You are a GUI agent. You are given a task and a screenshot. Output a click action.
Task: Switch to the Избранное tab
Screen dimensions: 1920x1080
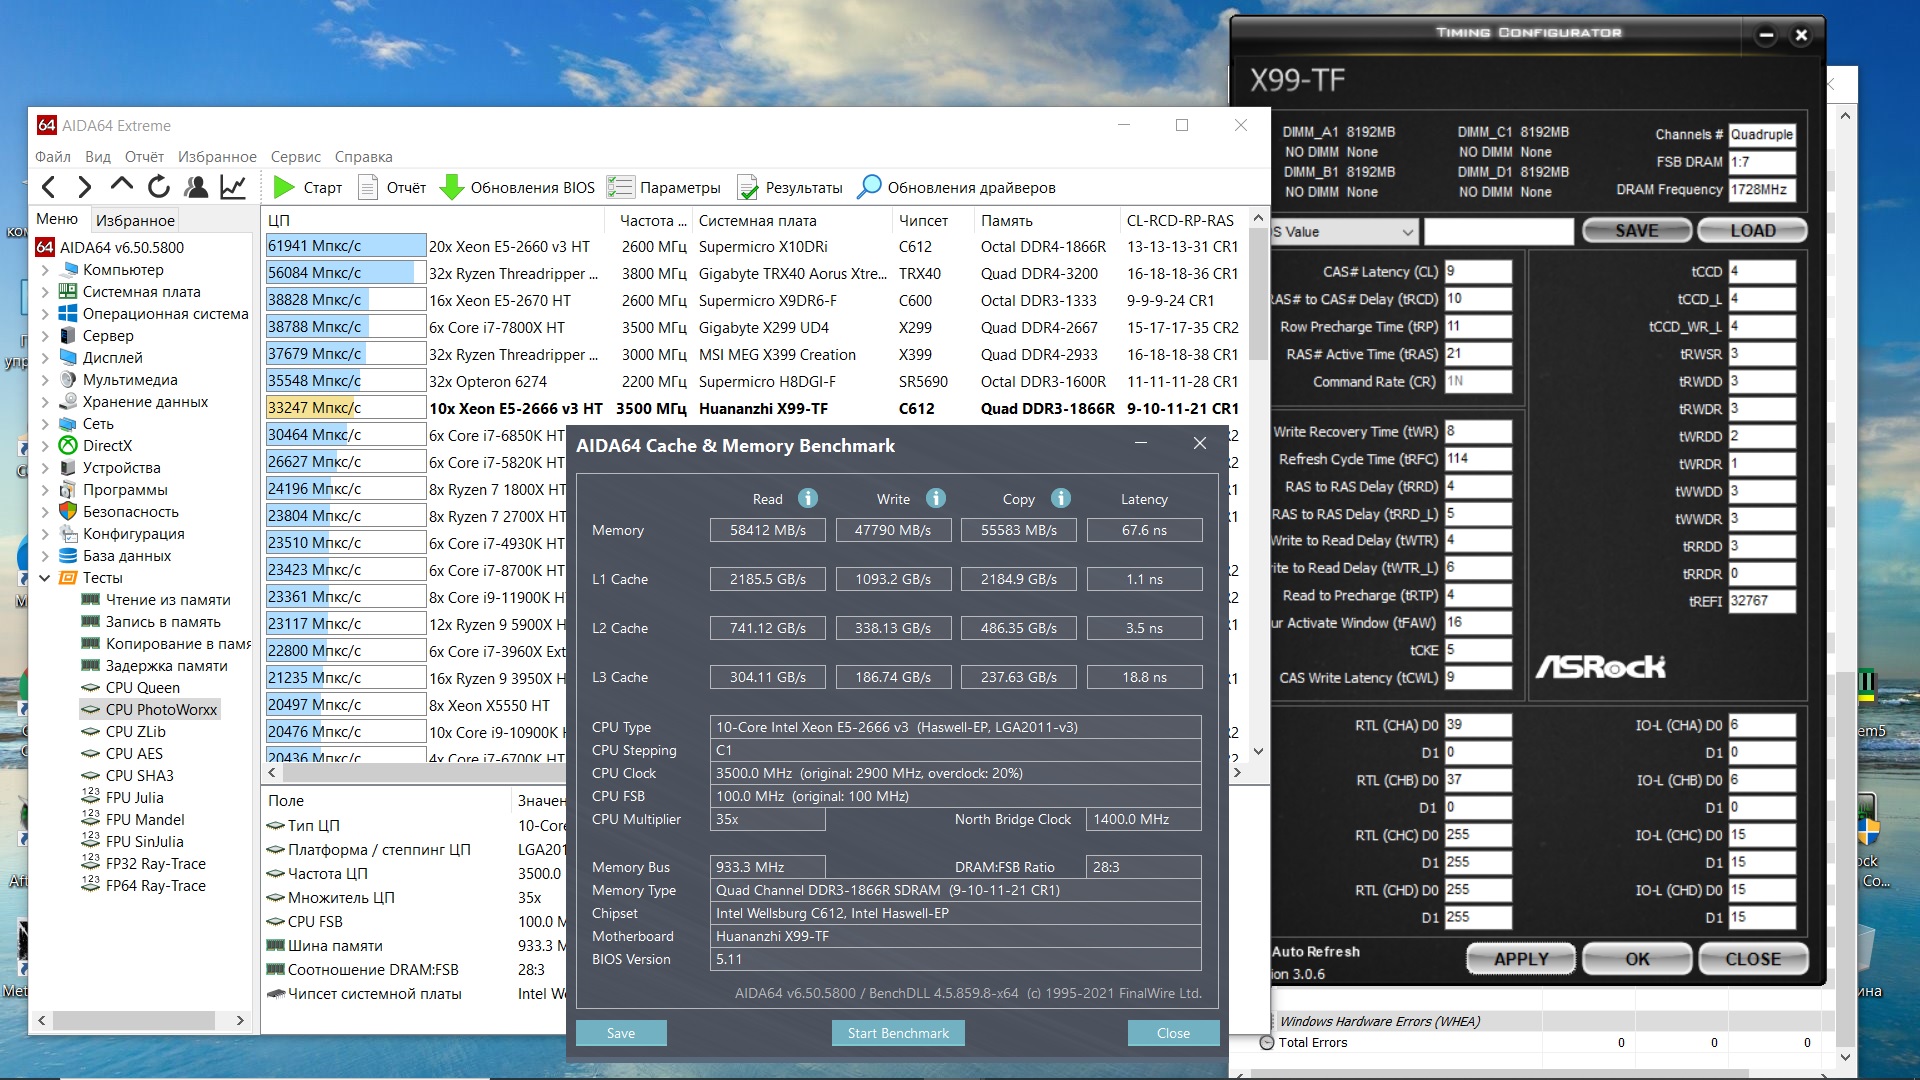pos(135,220)
